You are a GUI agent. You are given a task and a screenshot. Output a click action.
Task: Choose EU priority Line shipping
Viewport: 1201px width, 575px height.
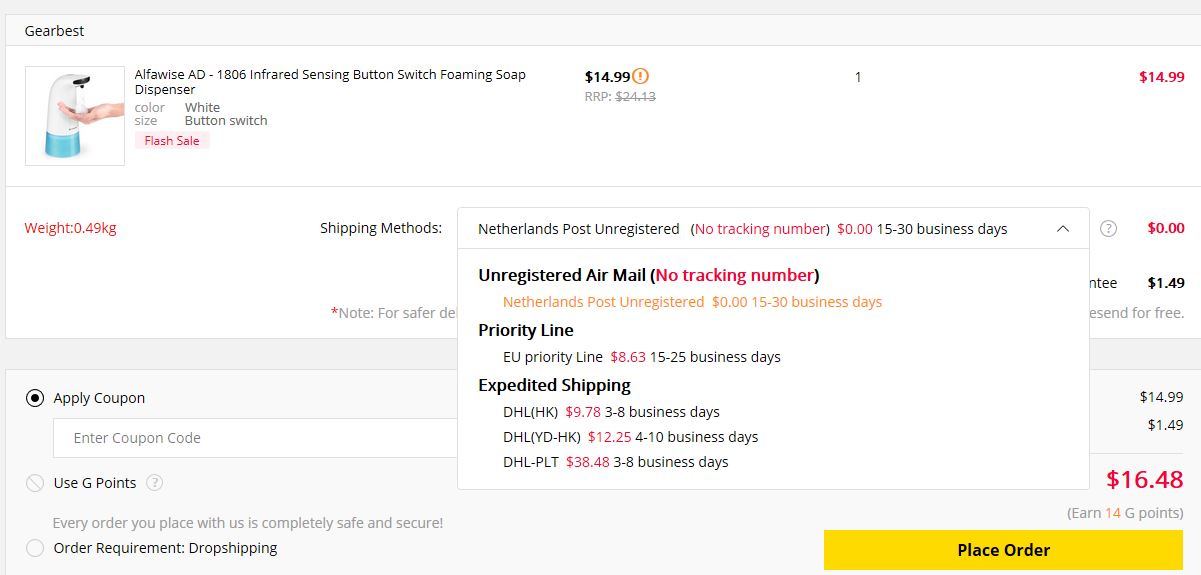tap(642, 357)
